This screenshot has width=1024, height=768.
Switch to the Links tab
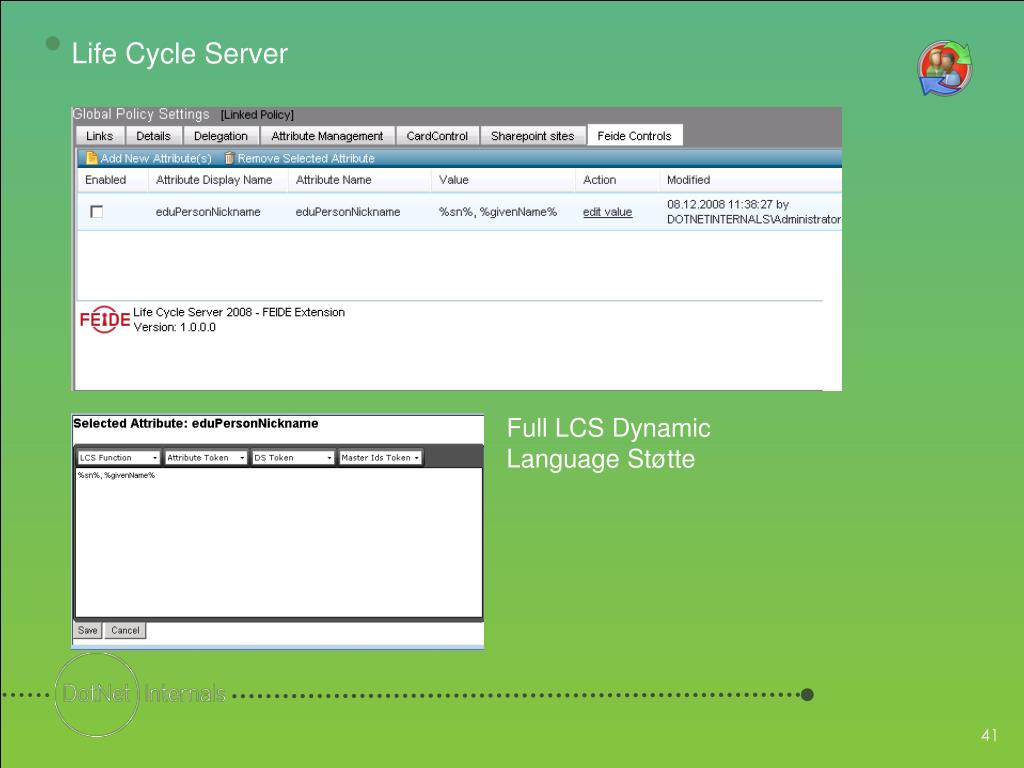coord(100,136)
